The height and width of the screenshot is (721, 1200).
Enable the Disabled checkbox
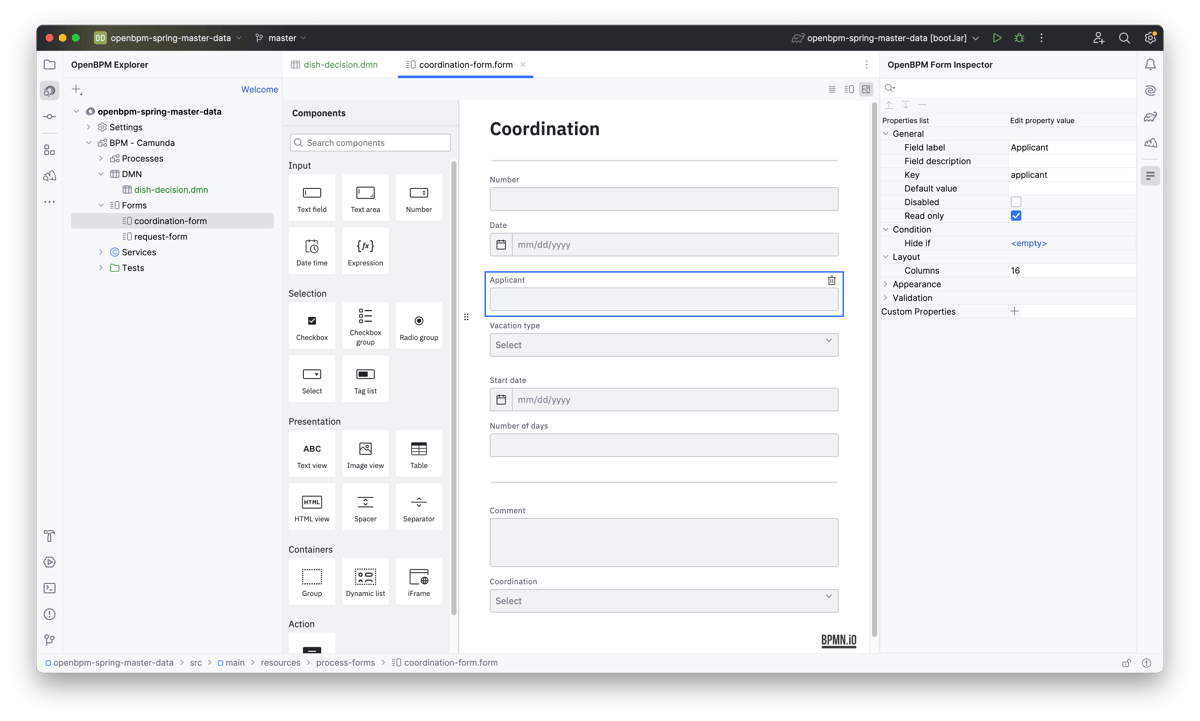coord(1016,202)
